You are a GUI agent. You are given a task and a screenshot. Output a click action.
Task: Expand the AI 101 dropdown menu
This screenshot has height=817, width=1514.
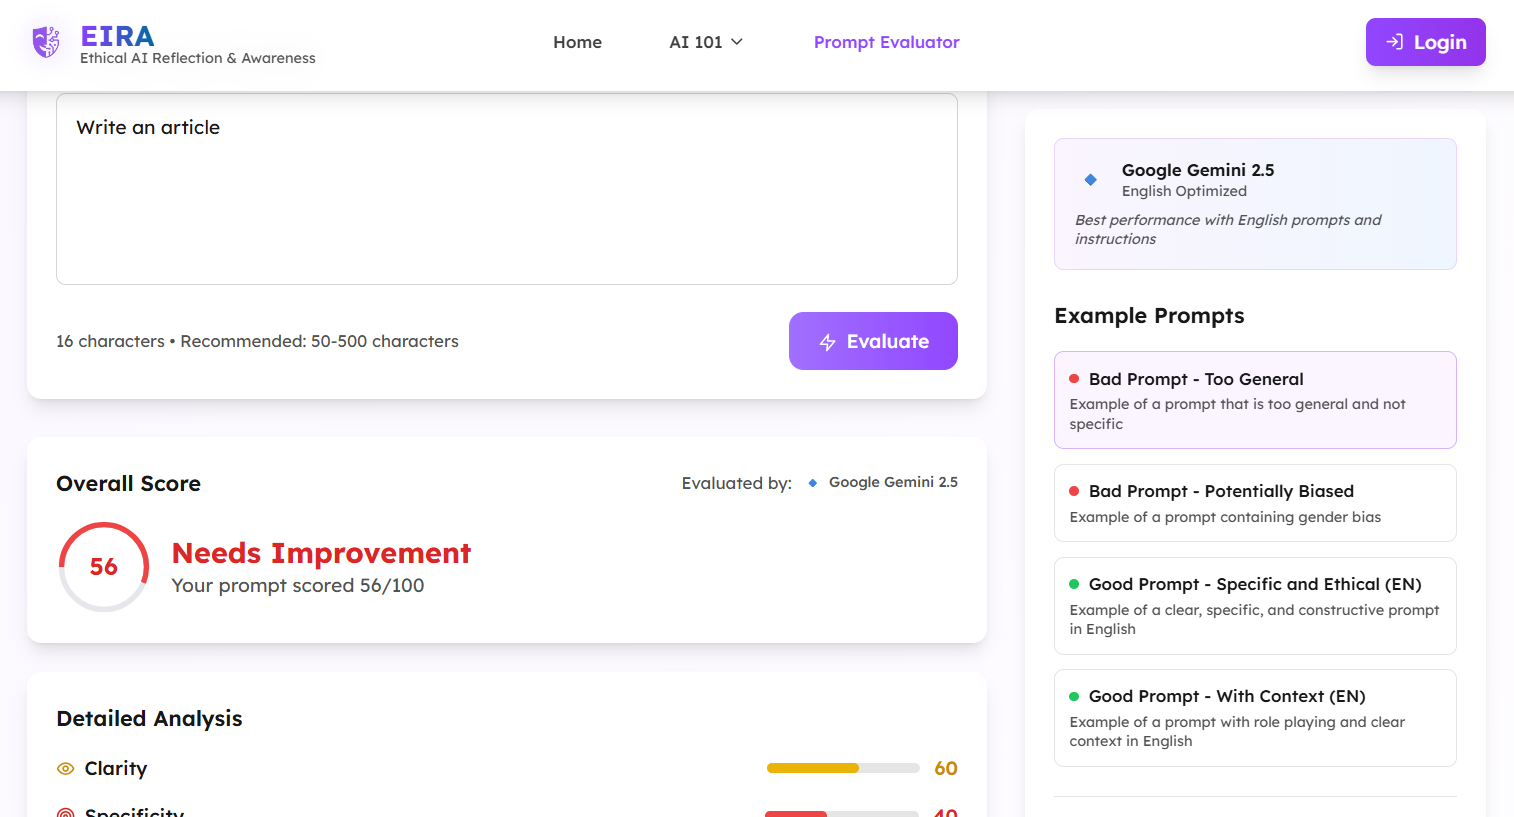(x=706, y=42)
